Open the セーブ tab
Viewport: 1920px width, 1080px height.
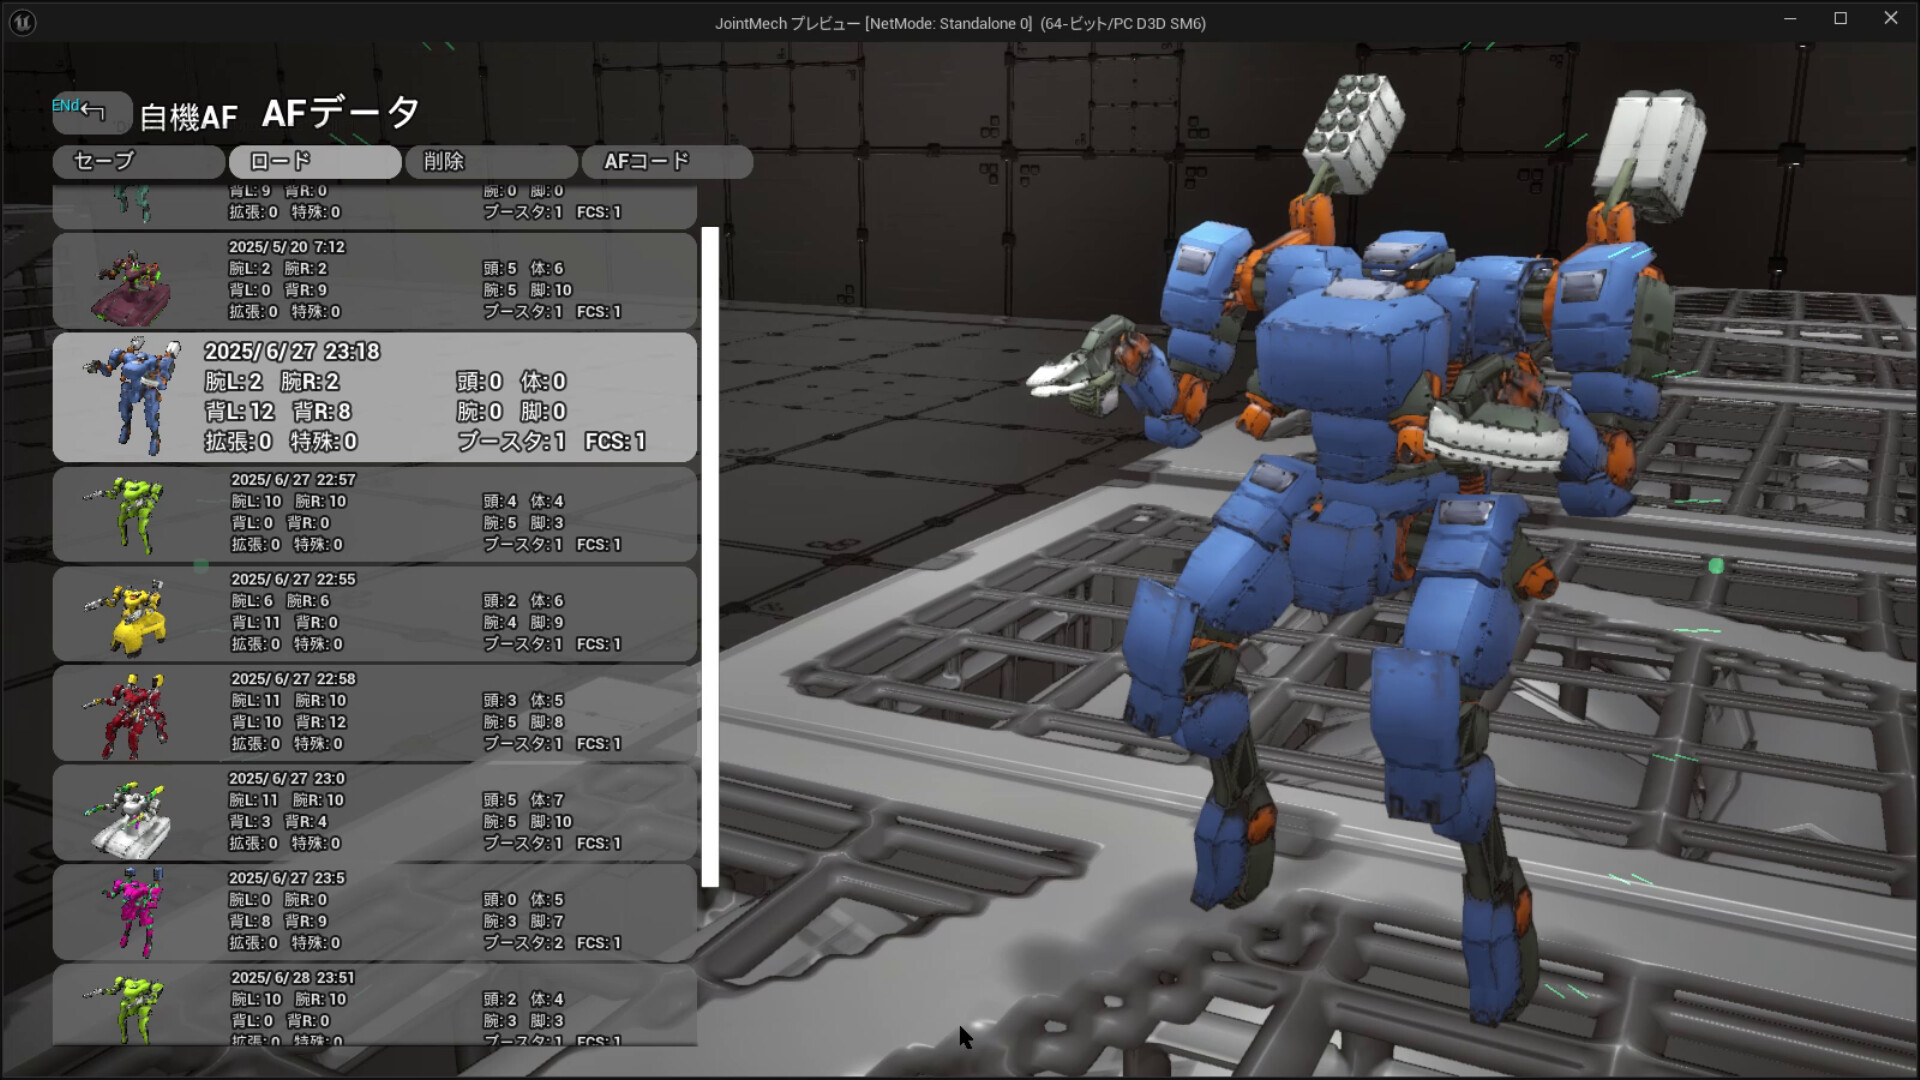(x=138, y=161)
